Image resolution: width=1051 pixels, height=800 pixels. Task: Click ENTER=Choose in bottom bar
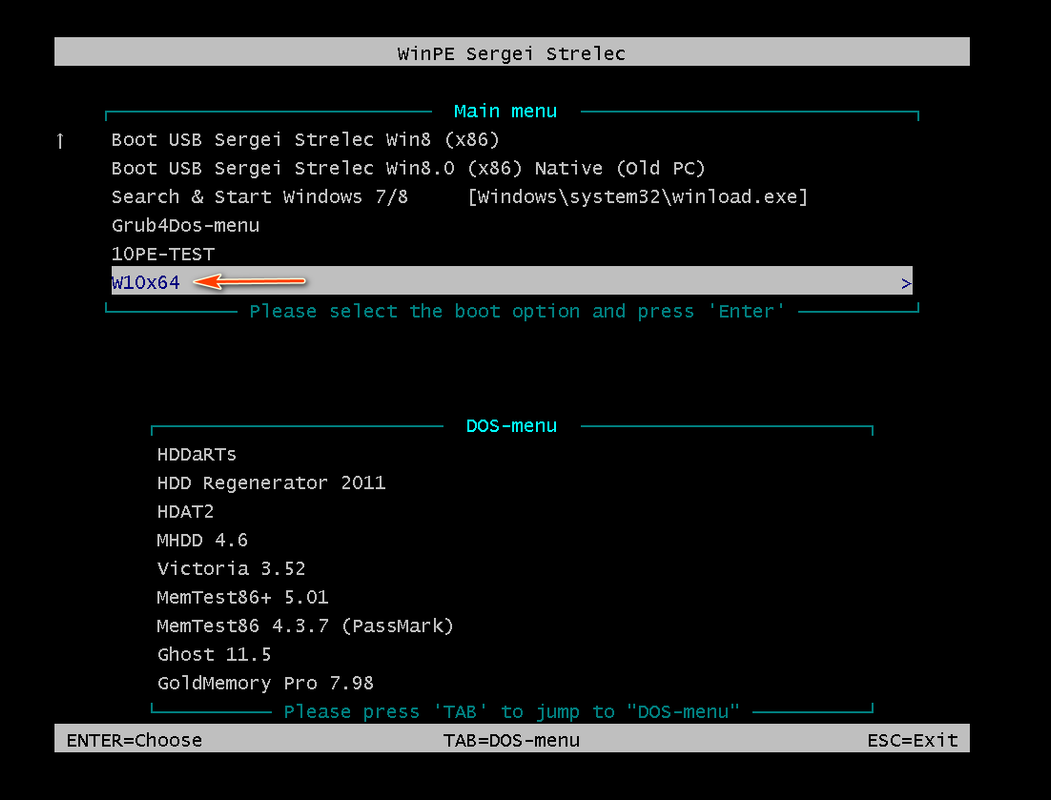point(134,740)
